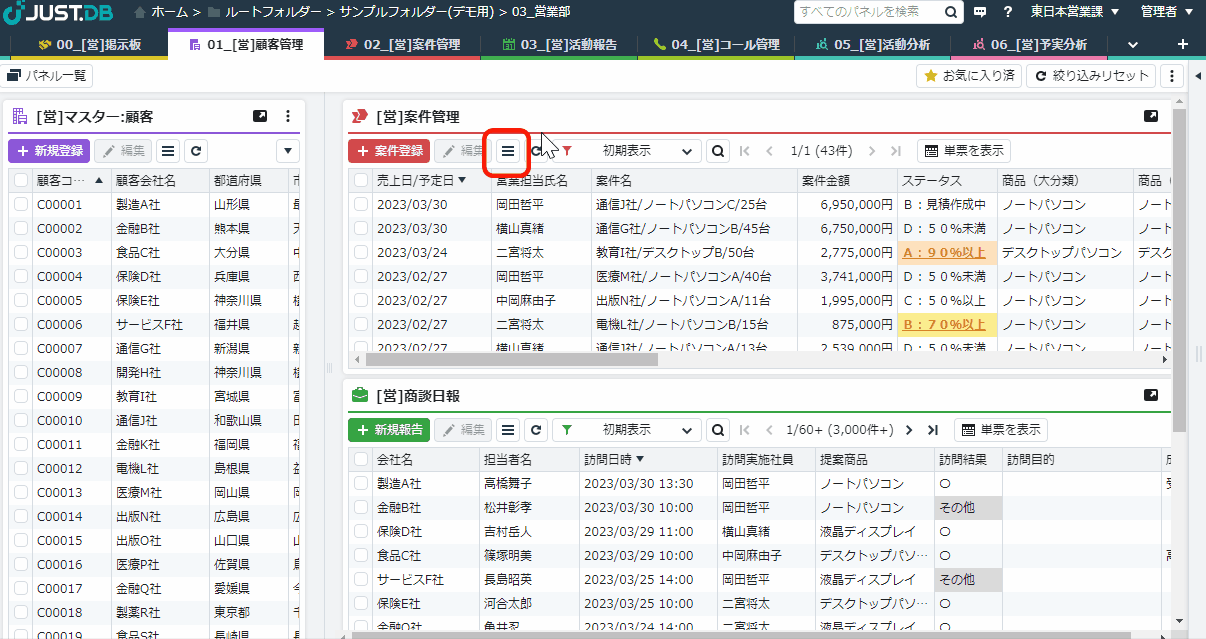Click the refresh icon in マスター:顧客 panel

(x=195, y=151)
